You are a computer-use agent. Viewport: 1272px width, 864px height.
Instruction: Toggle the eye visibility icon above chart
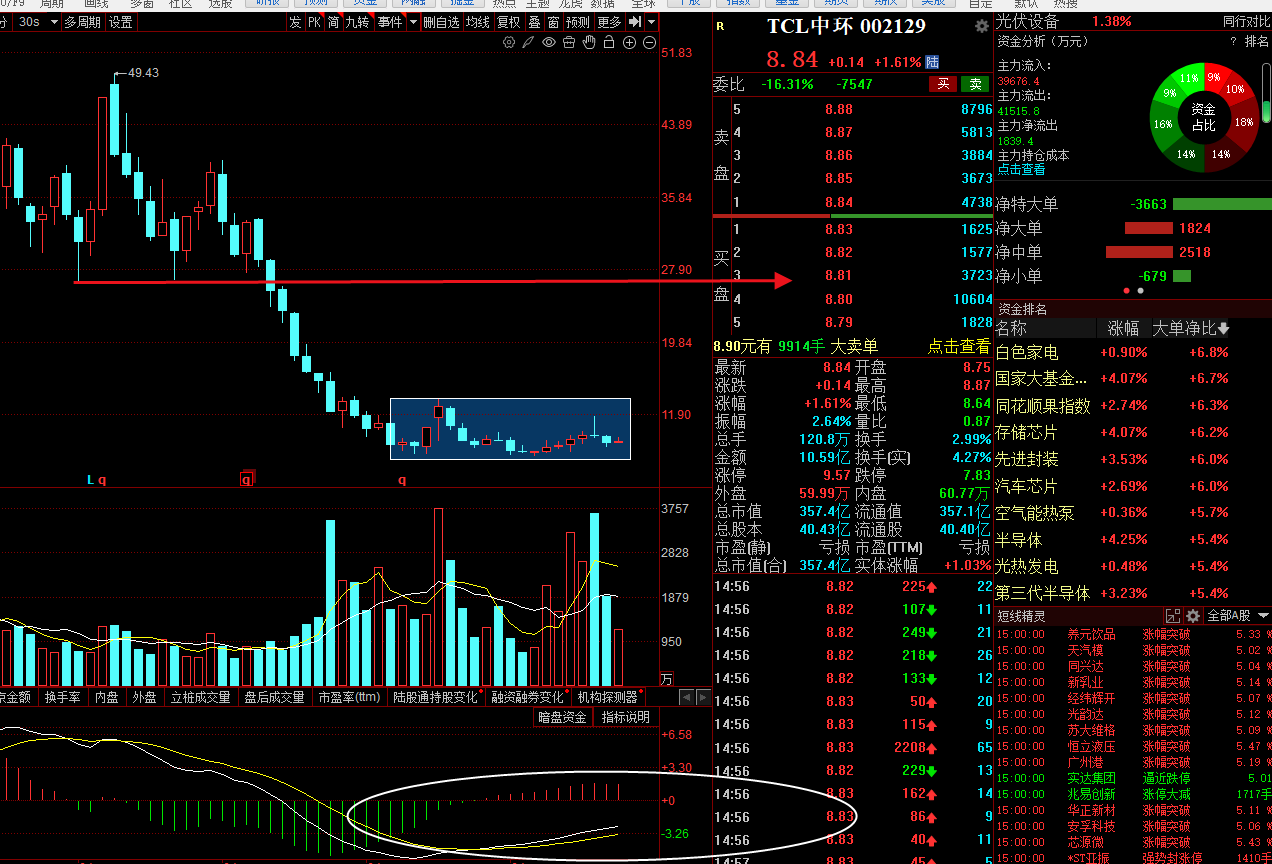[549, 42]
